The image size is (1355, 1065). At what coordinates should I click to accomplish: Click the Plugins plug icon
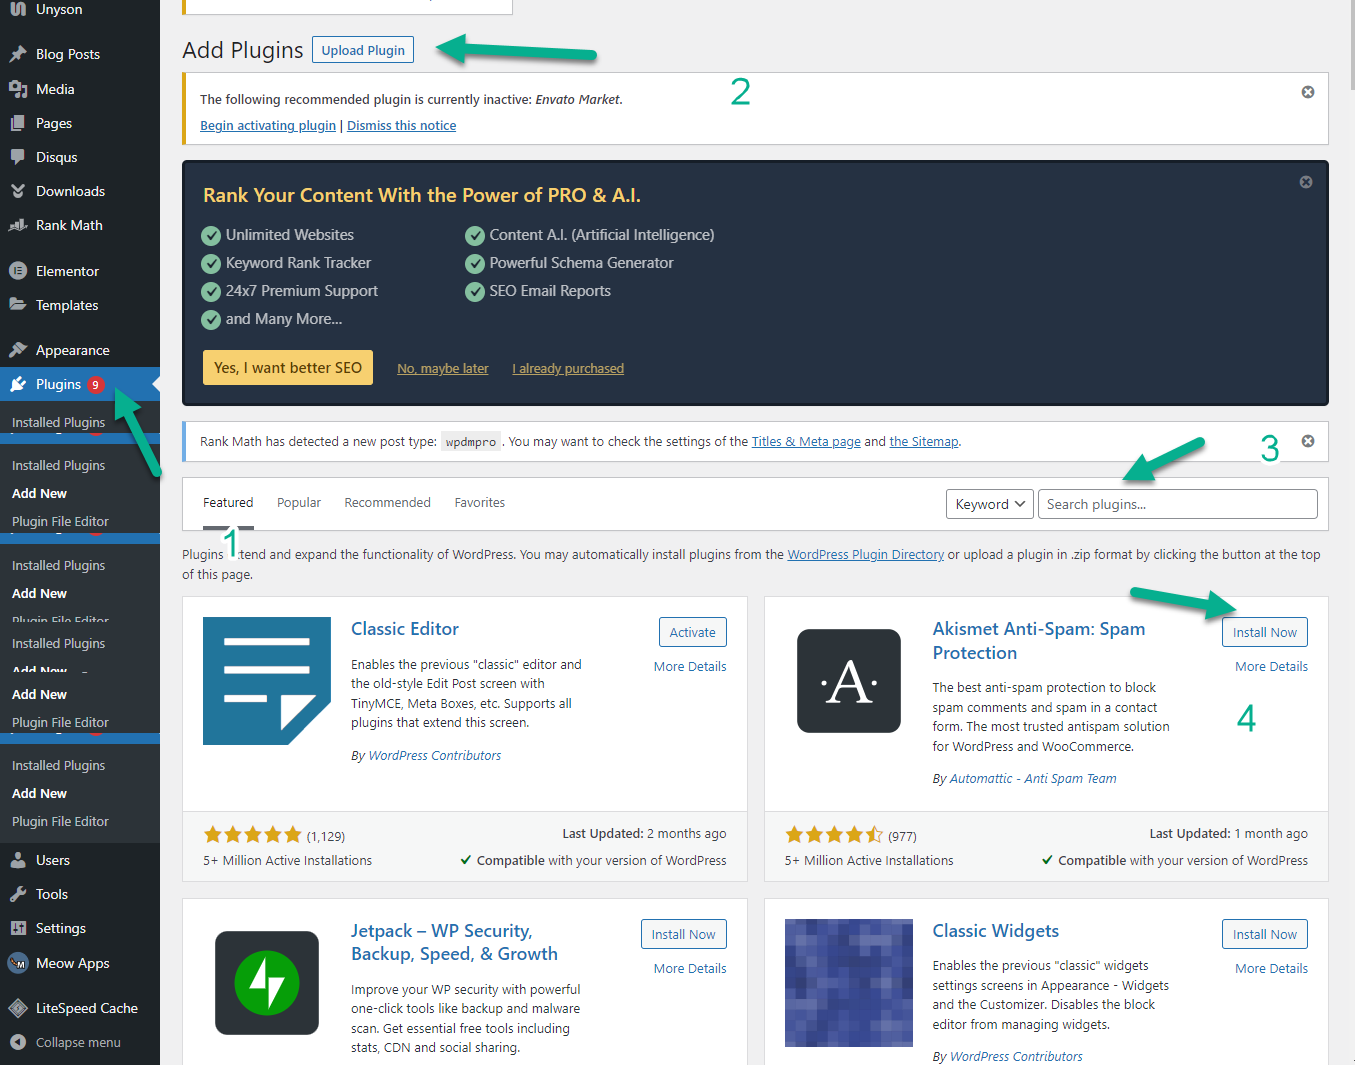(18, 384)
